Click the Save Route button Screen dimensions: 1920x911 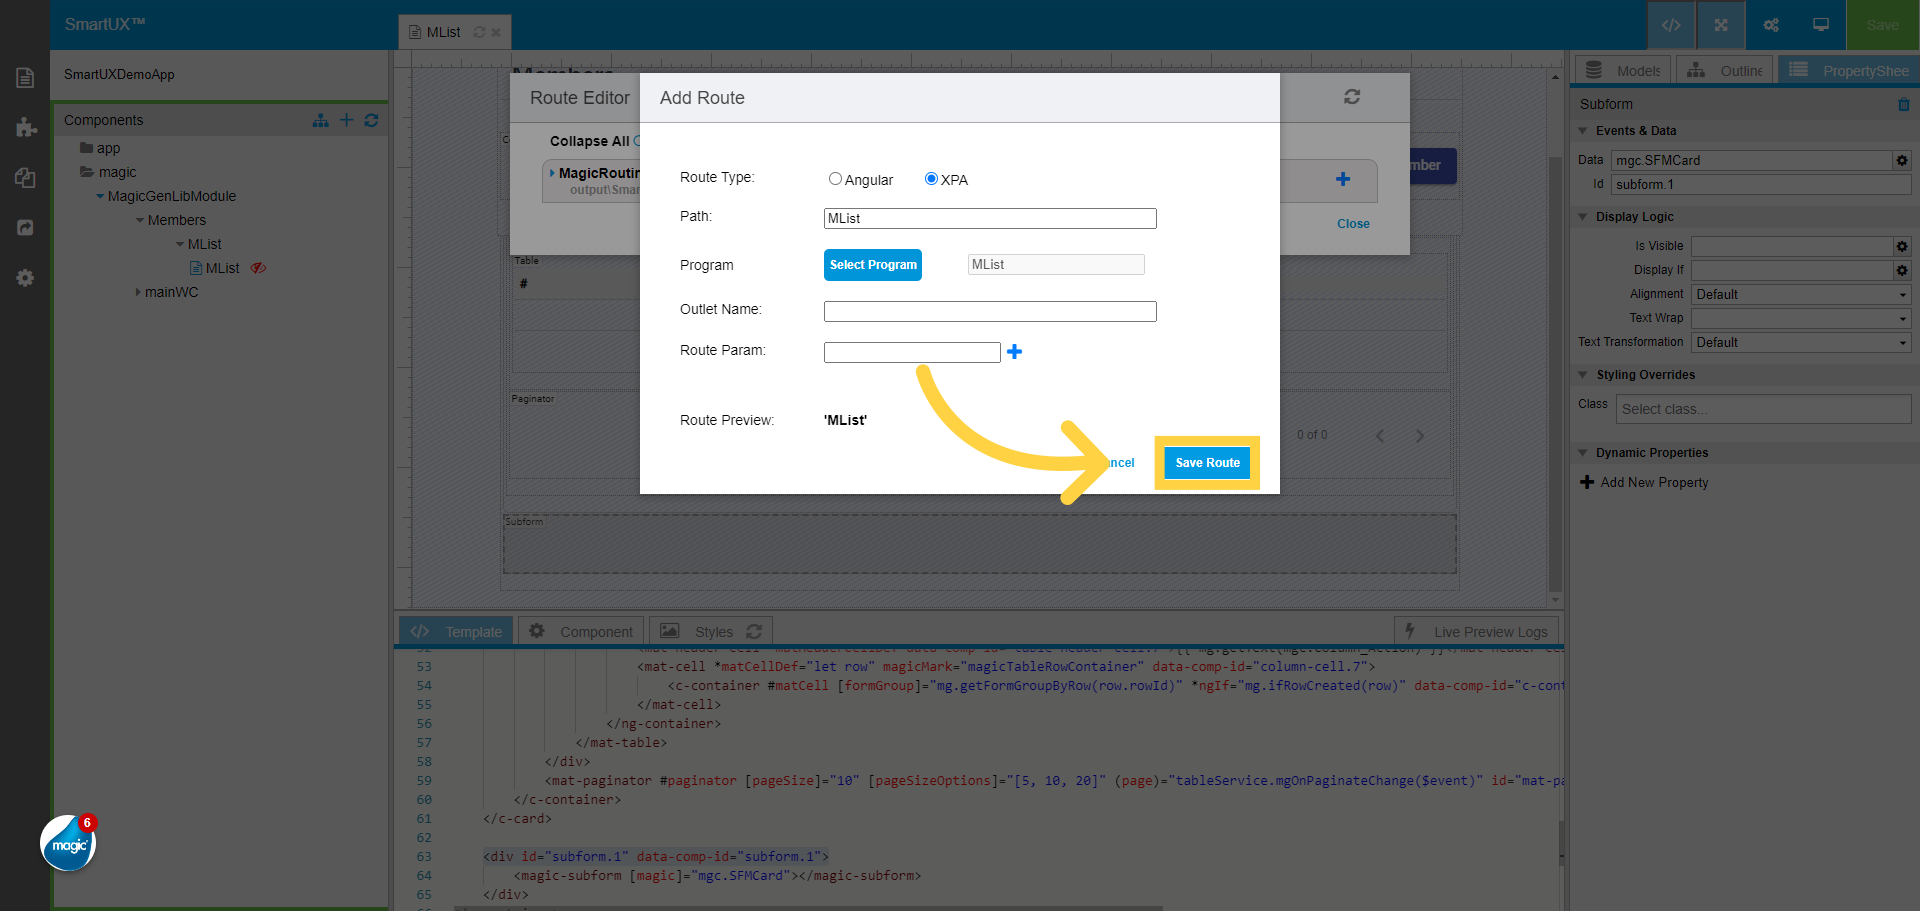(1207, 463)
